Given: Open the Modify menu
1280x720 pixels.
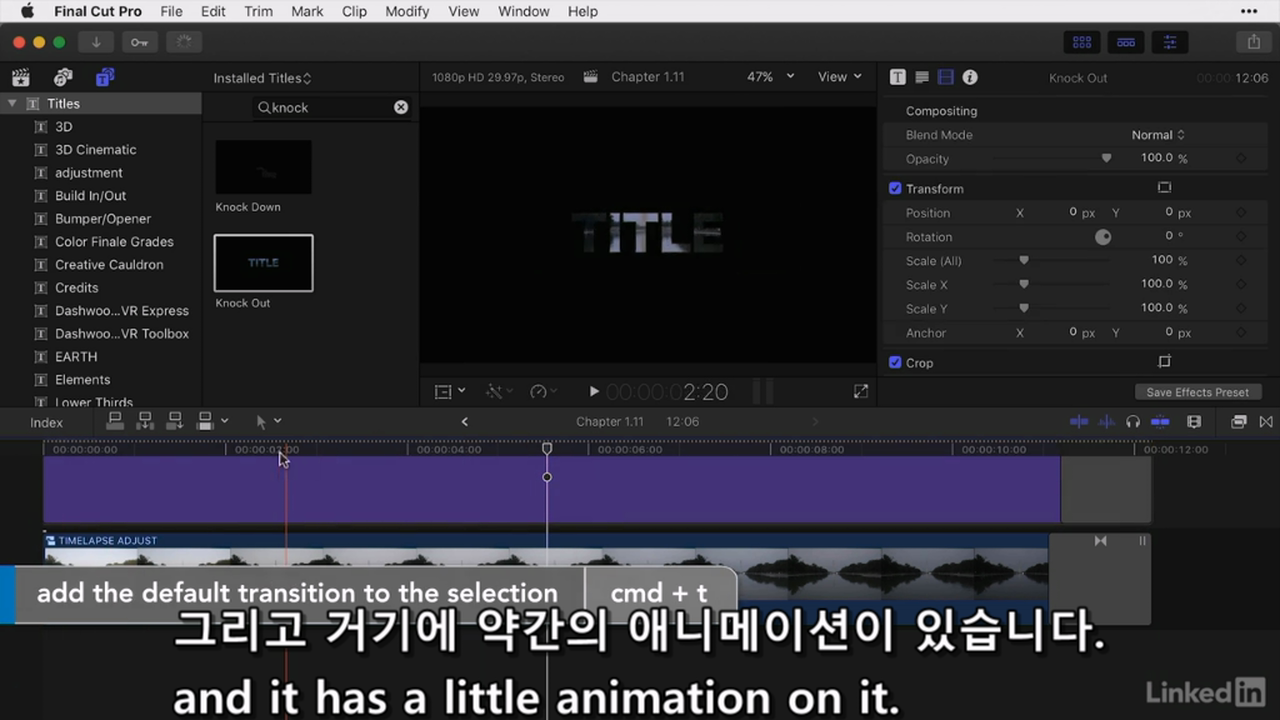Looking at the screenshot, I should coord(407,11).
